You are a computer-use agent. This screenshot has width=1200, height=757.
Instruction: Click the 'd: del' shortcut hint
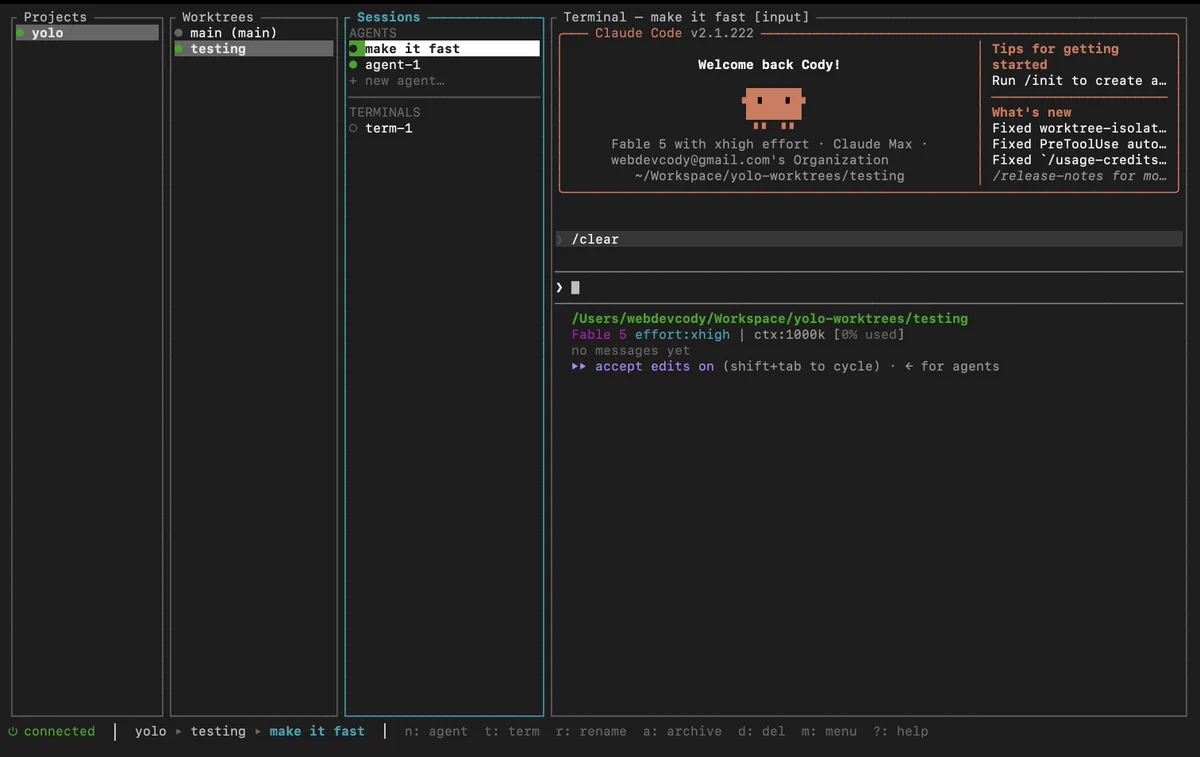(x=761, y=732)
